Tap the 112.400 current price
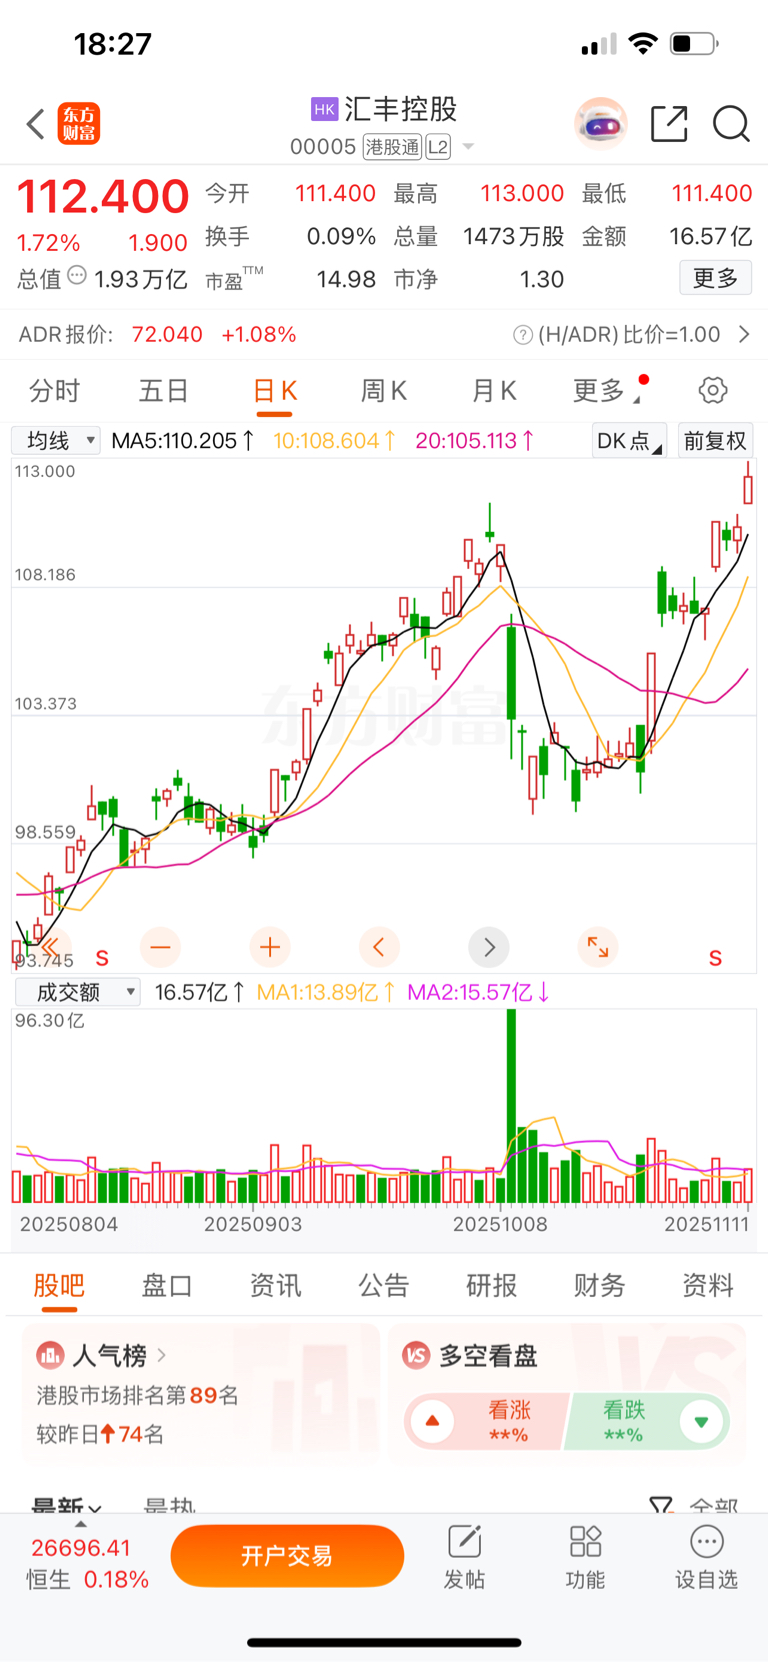 point(103,196)
